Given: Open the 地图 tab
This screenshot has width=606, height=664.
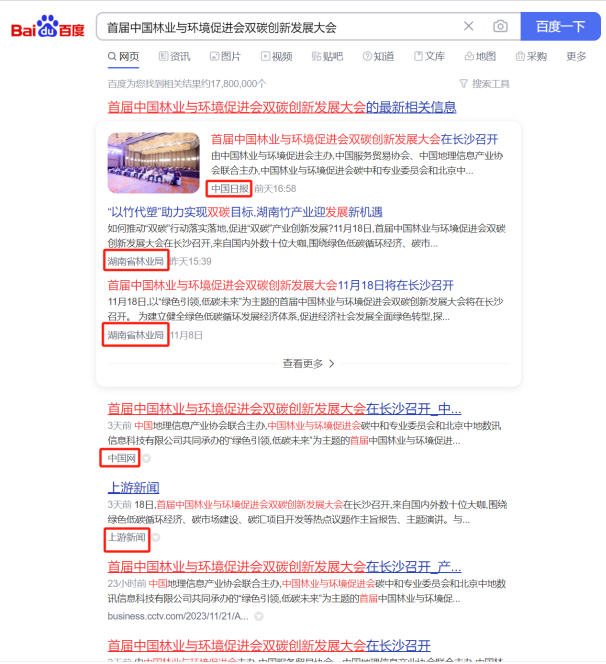Looking at the screenshot, I should click(480, 56).
